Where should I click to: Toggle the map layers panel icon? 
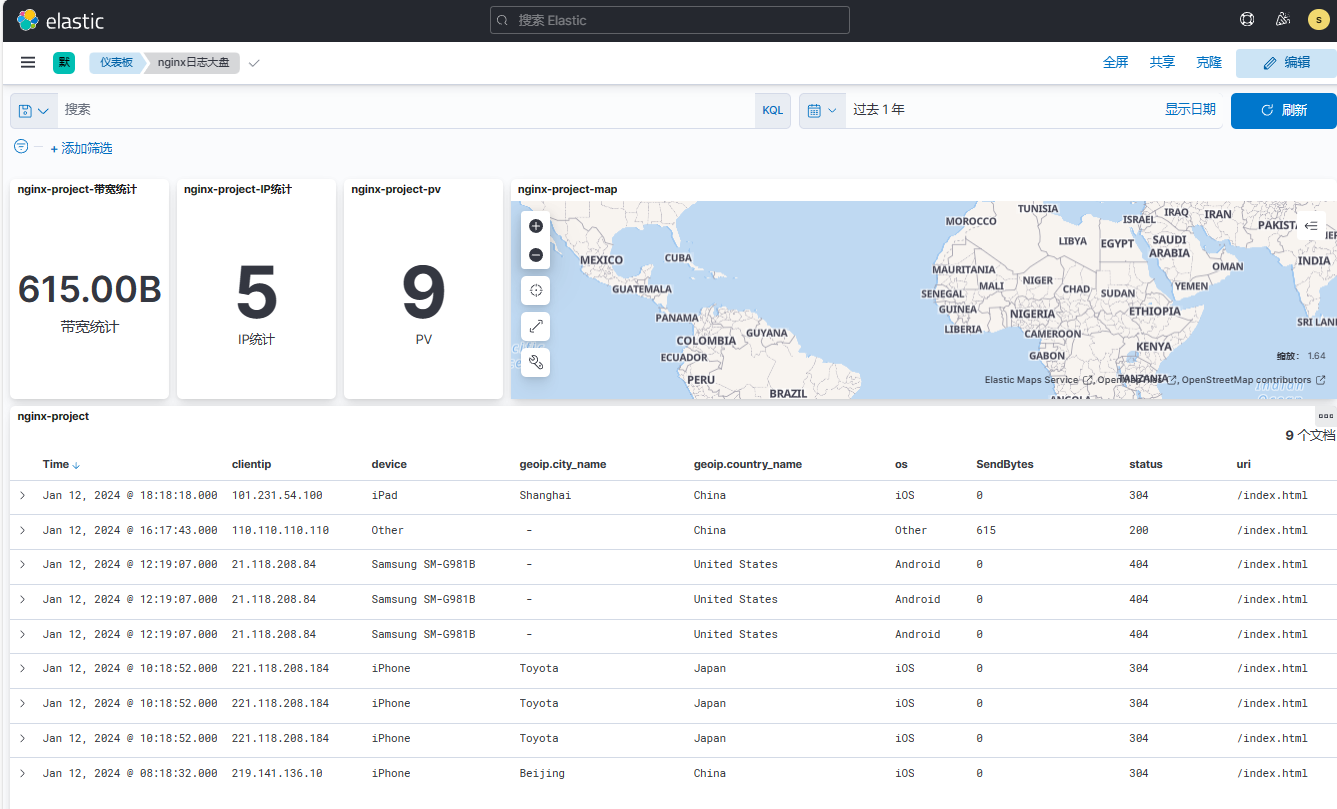coord(1311,226)
